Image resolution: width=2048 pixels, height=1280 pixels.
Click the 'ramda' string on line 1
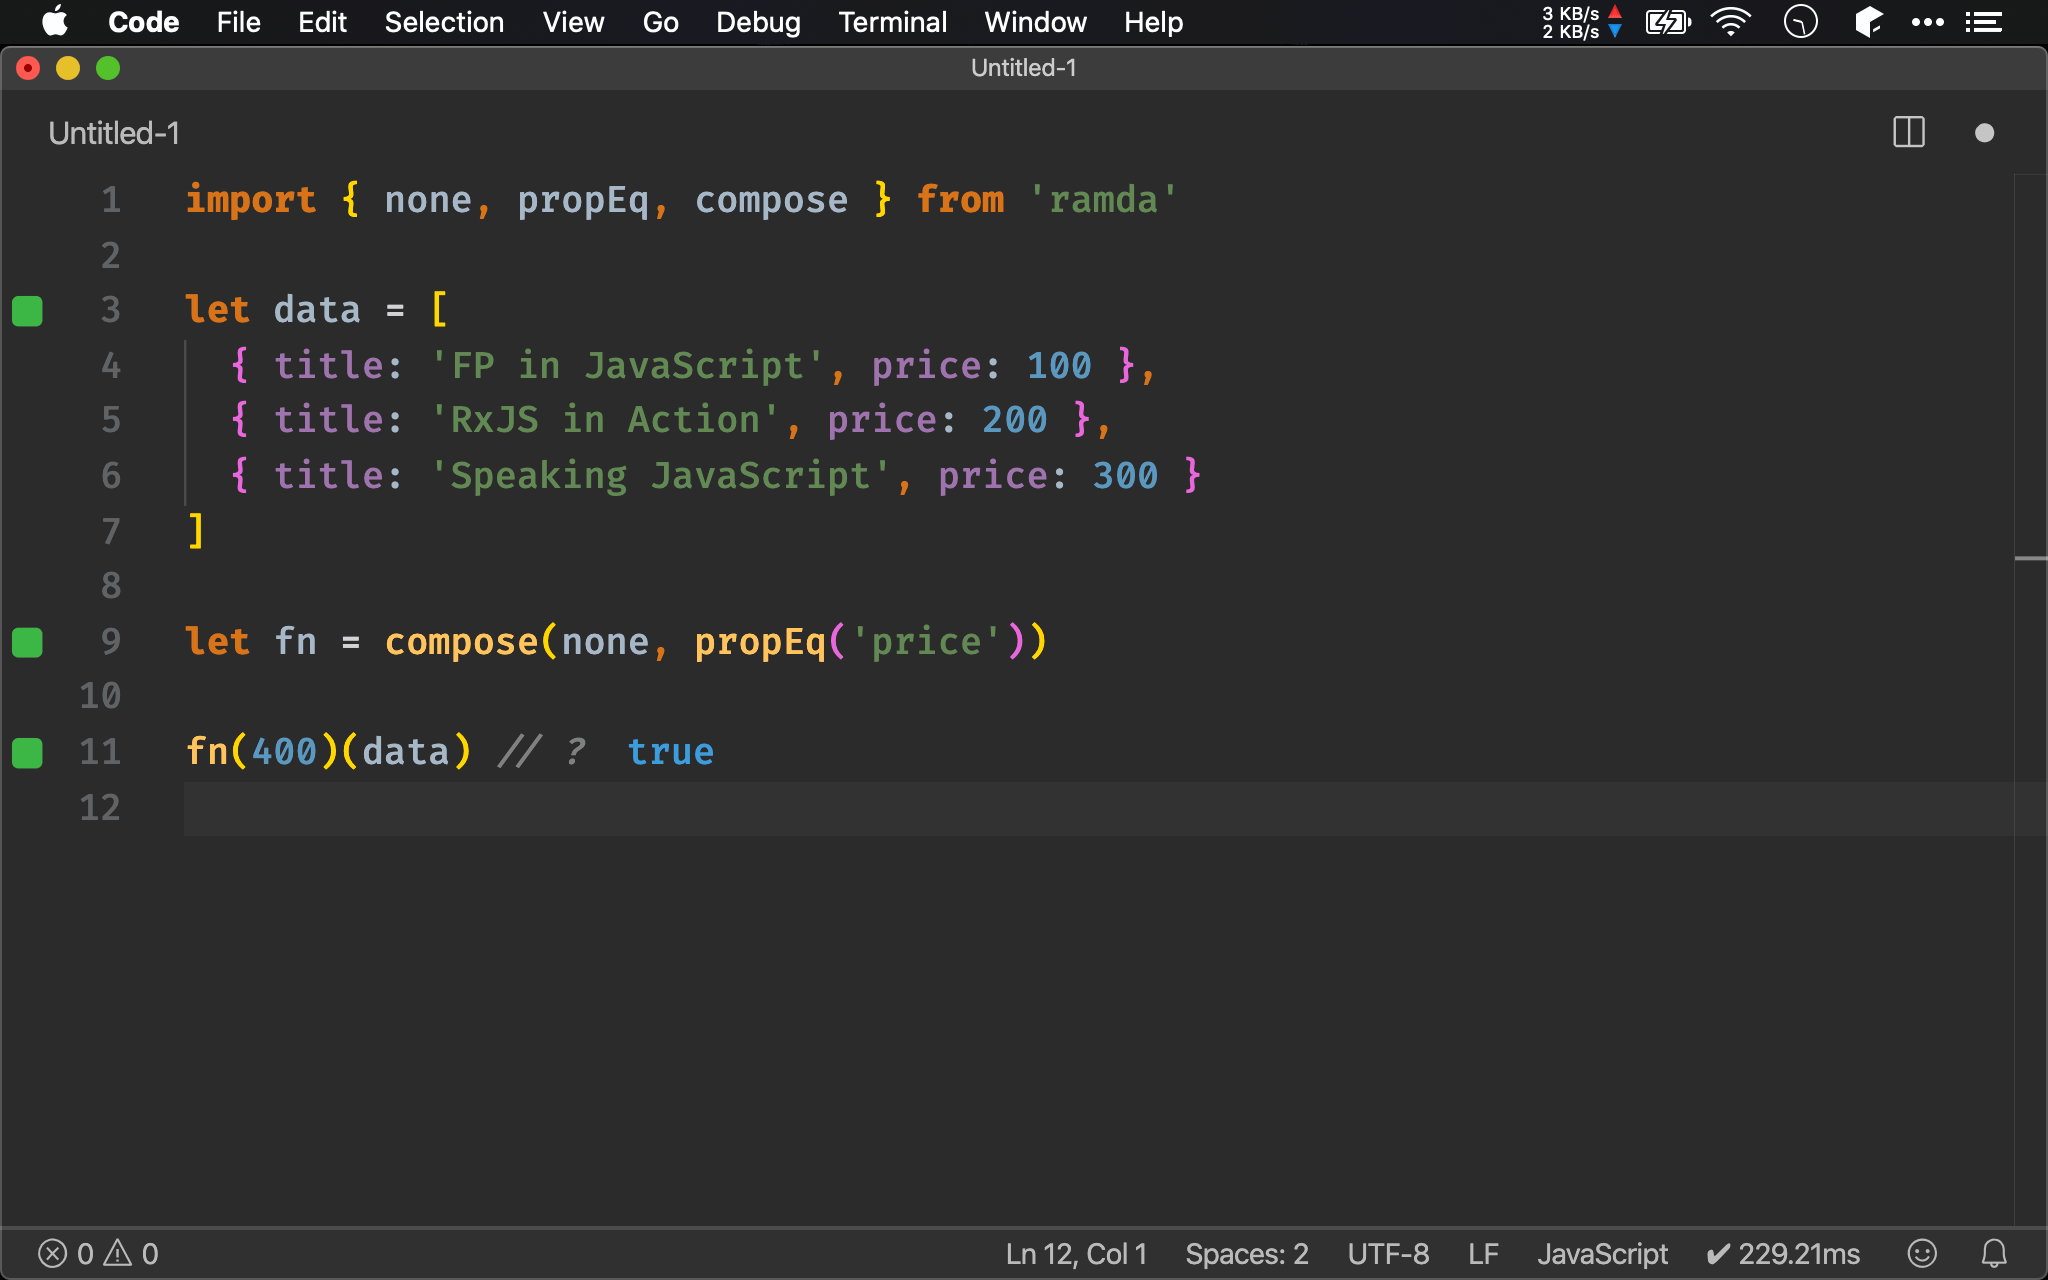coord(1104,200)
